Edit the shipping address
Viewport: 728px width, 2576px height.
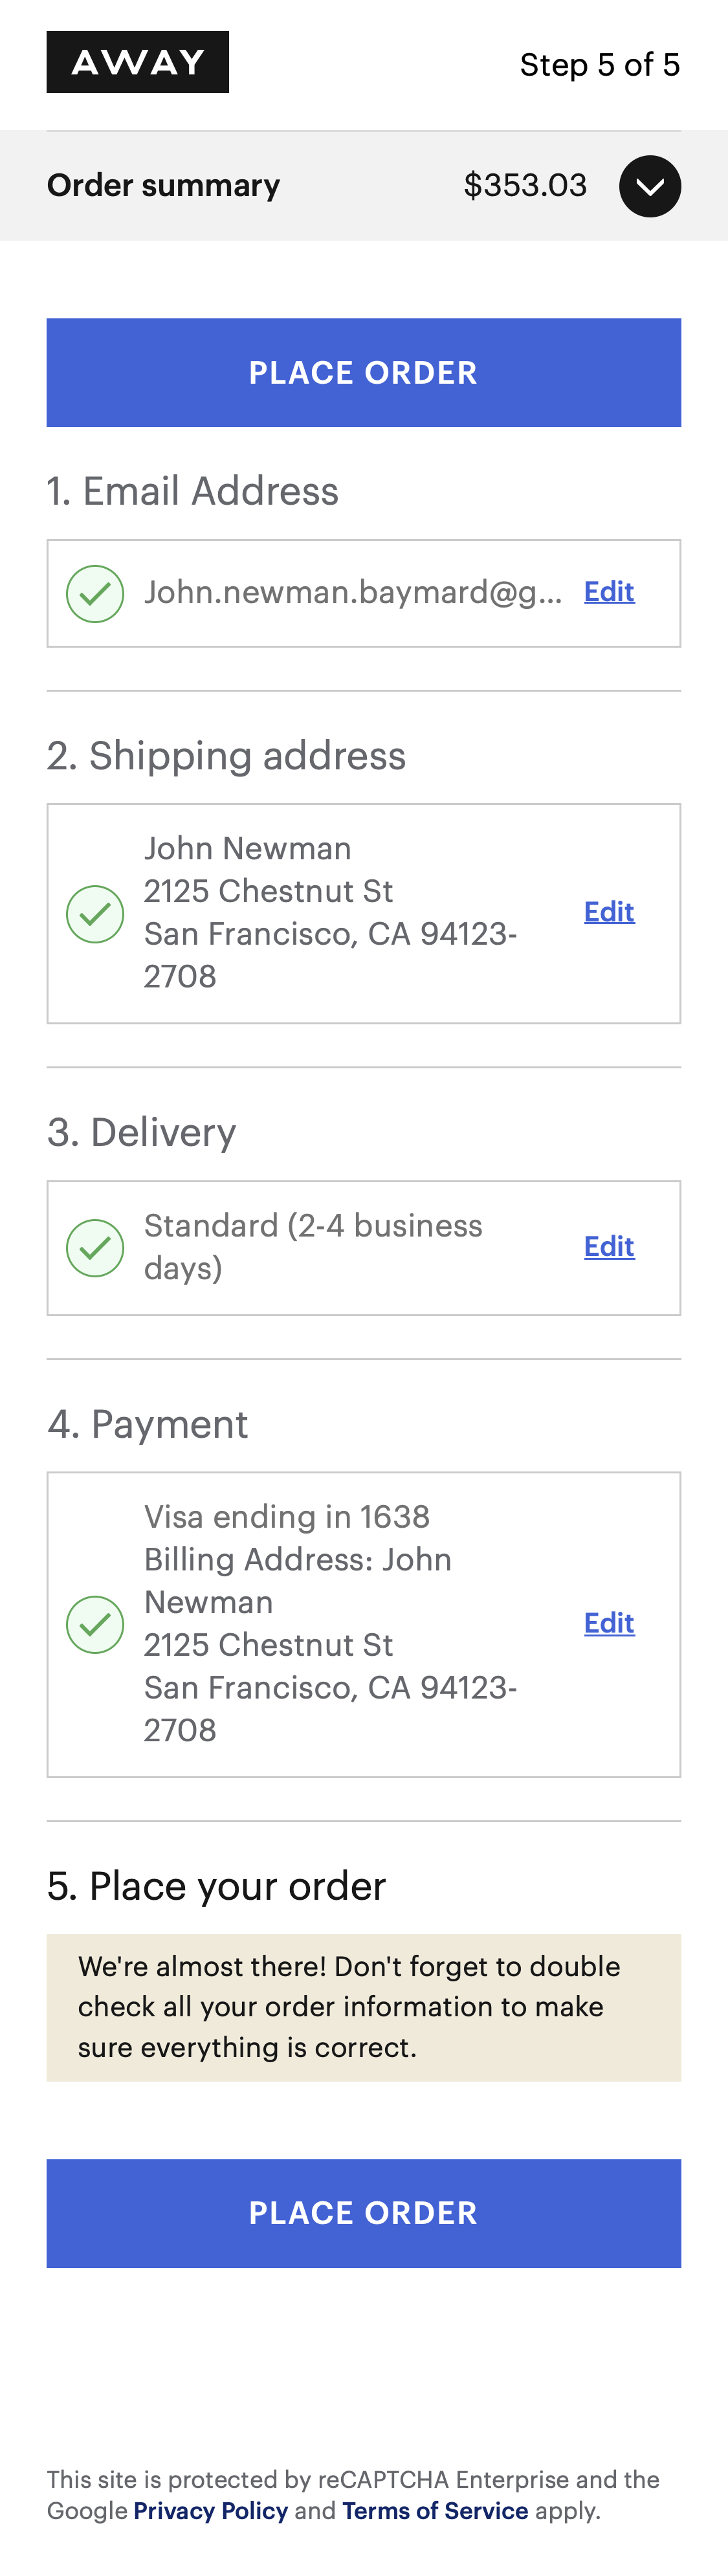pyautogui.click(x=608, y=911)
